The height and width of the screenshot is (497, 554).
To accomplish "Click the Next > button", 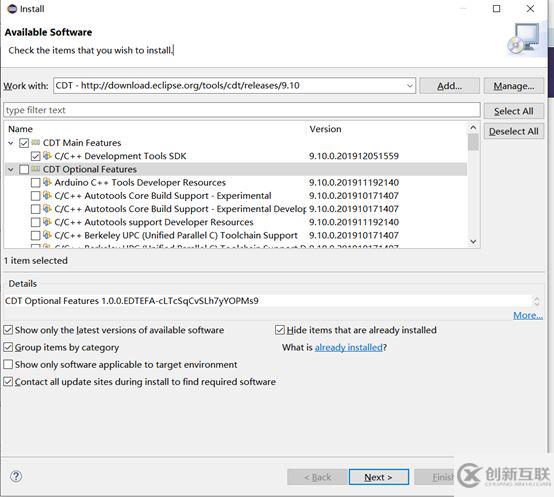I will (x=379, y=477).
